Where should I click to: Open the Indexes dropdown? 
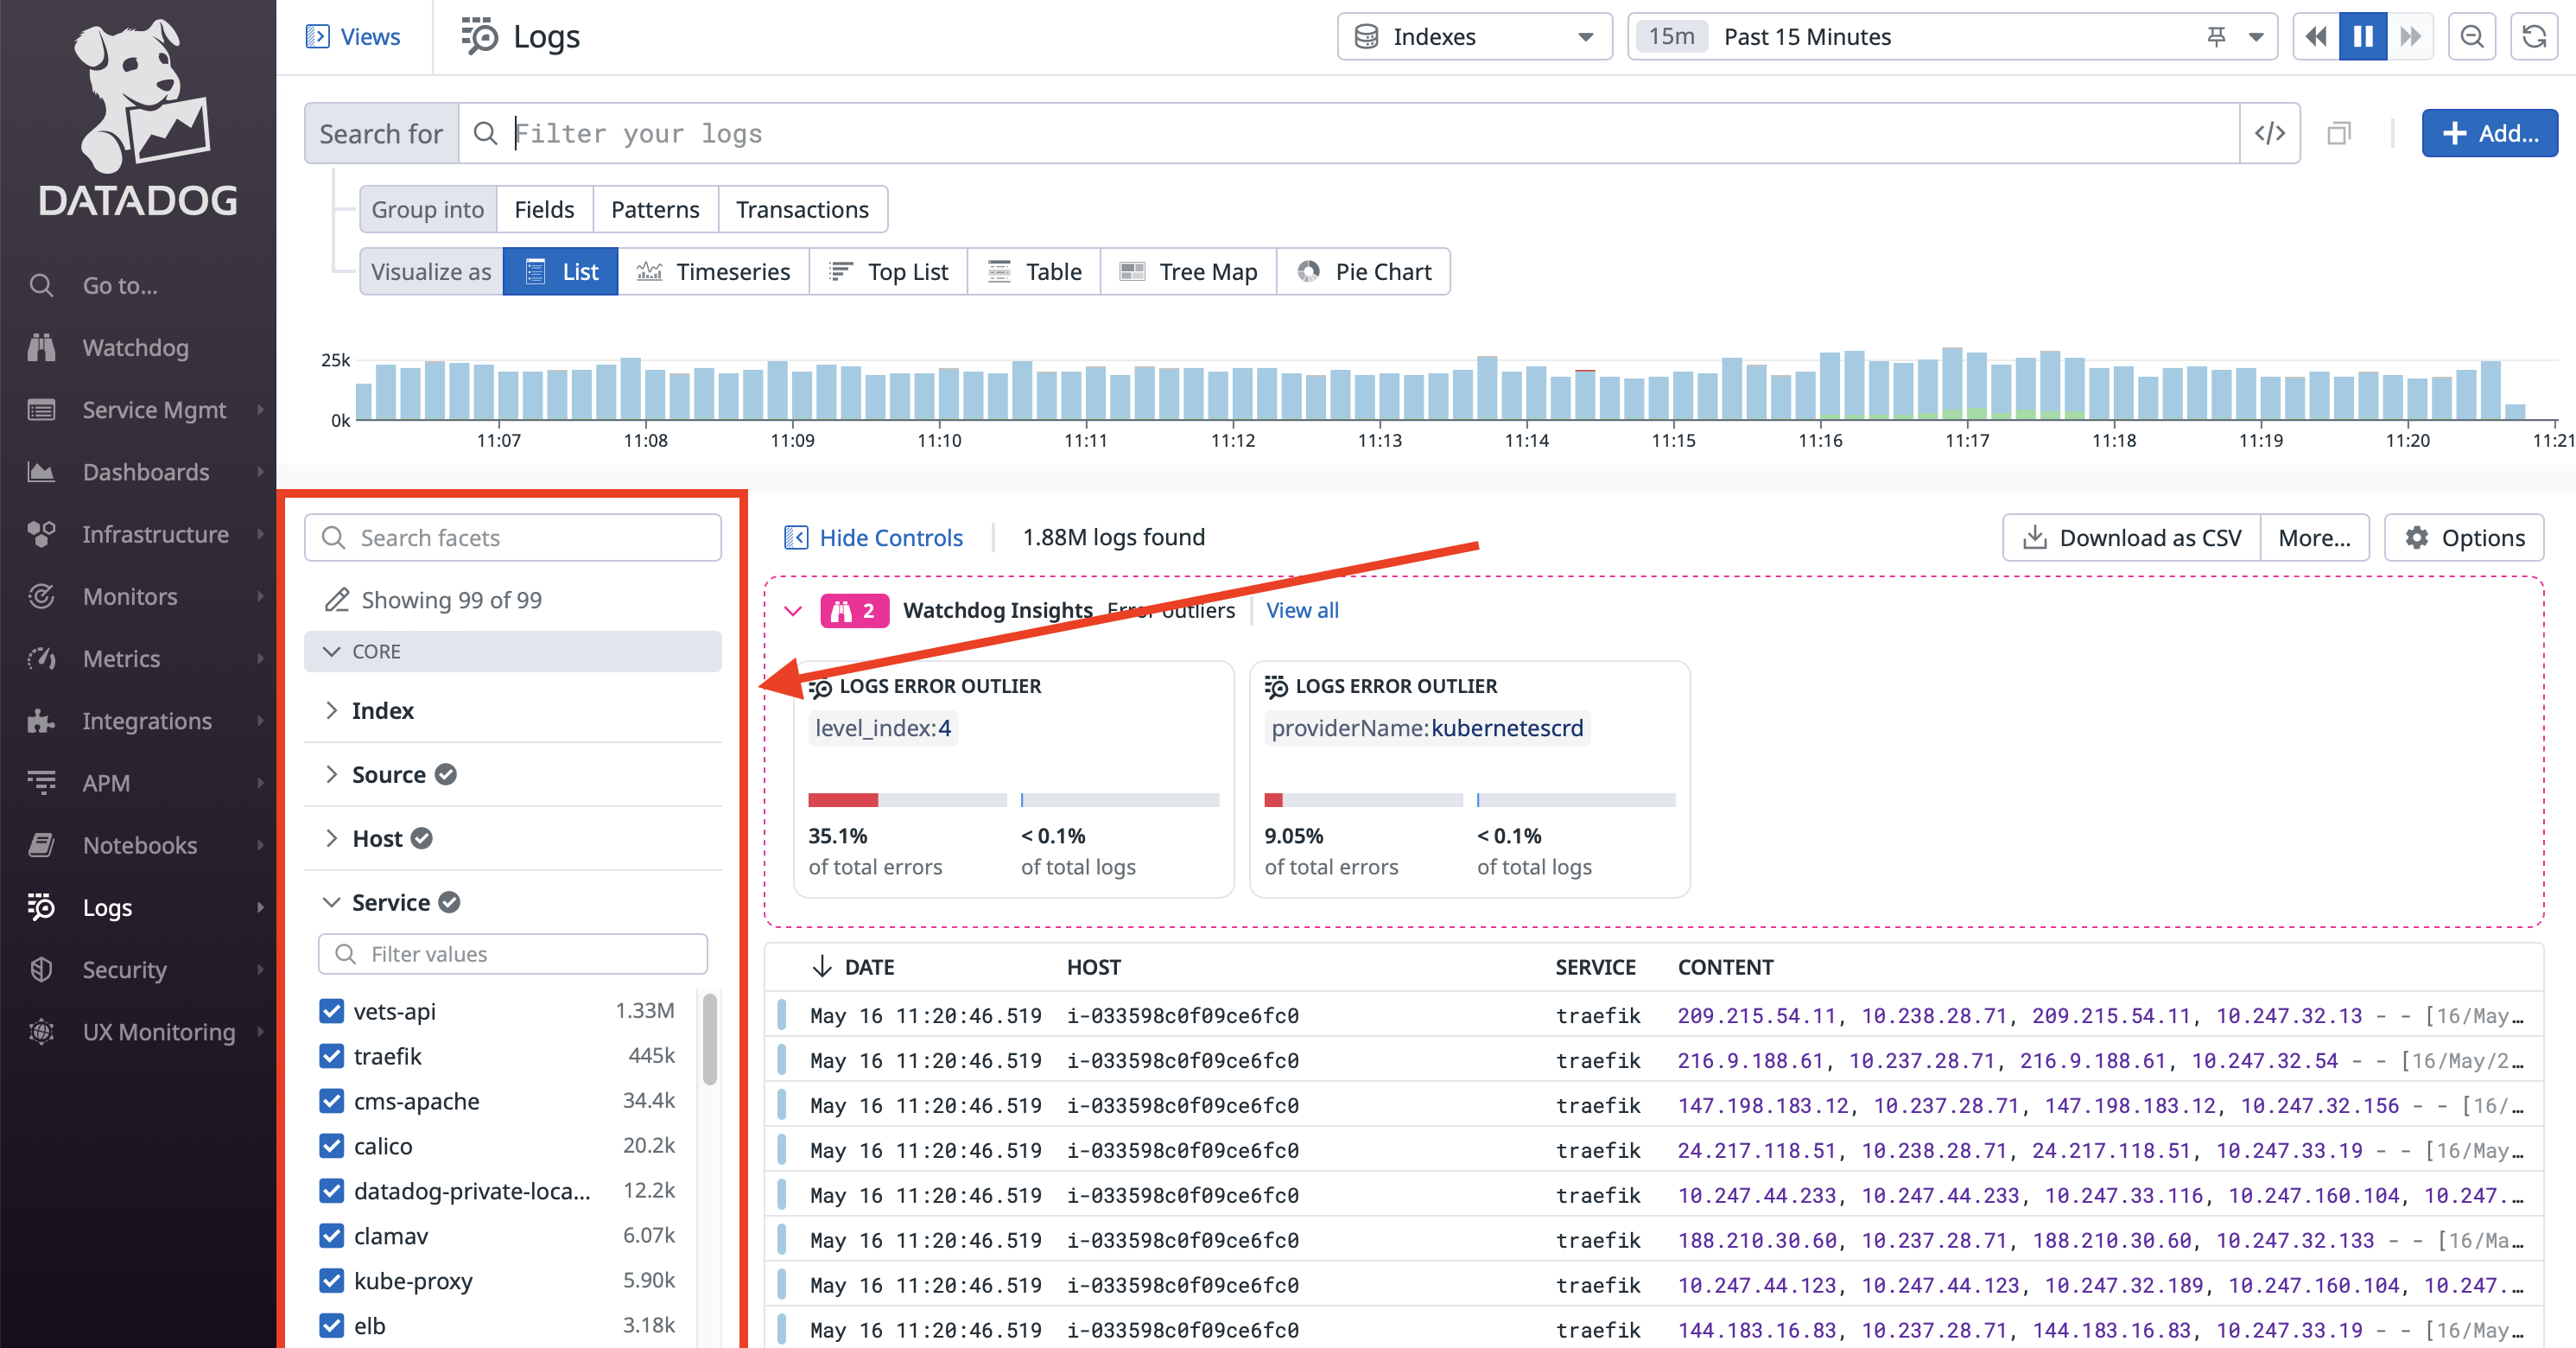pos(1475,37)
